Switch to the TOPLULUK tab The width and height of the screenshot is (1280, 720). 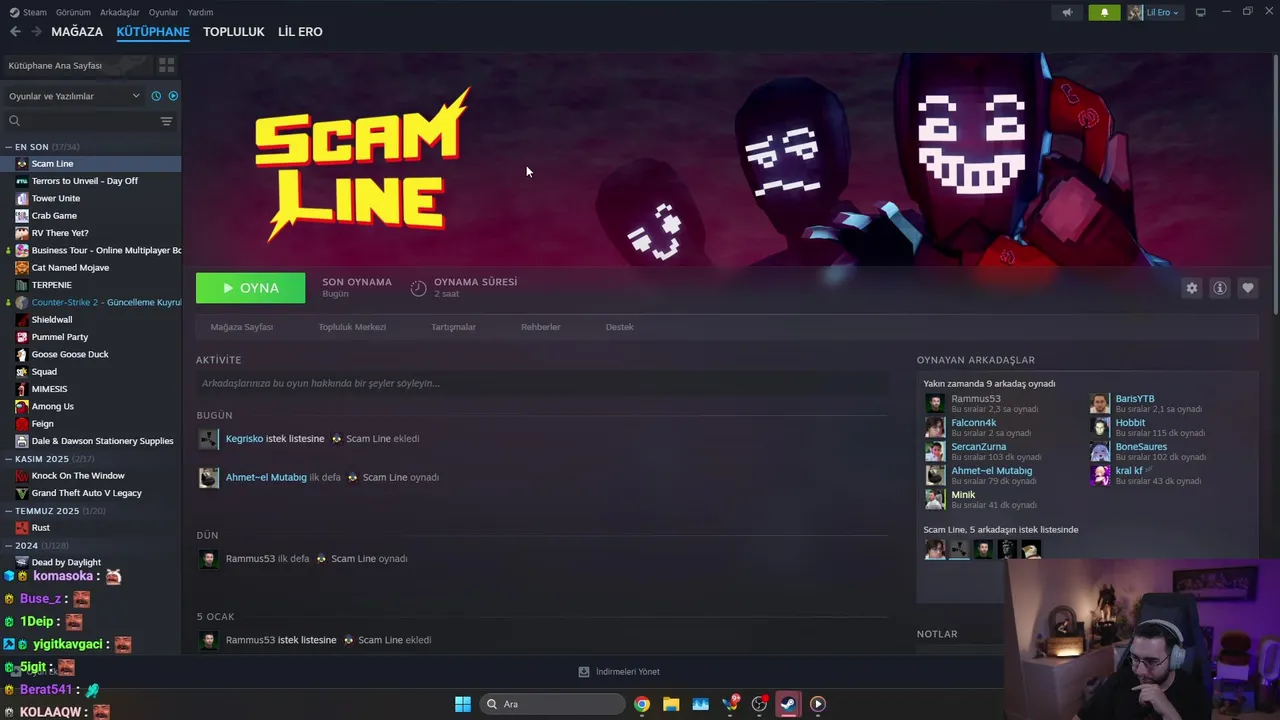pyautogui.click(x=233, y=32)
